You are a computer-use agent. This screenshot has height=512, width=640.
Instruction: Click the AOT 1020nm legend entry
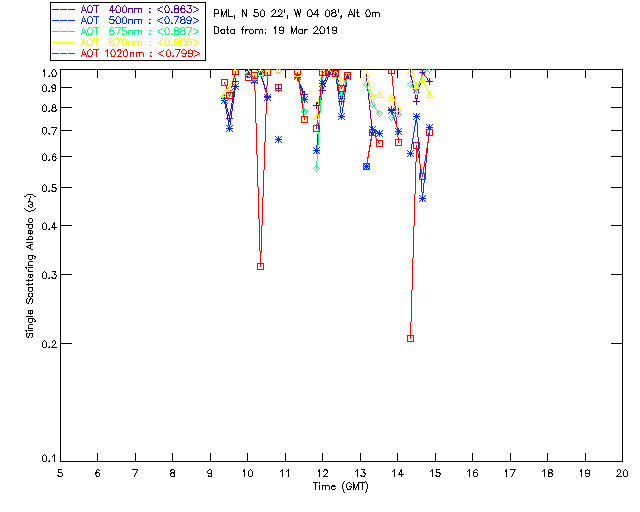(126, 53)
